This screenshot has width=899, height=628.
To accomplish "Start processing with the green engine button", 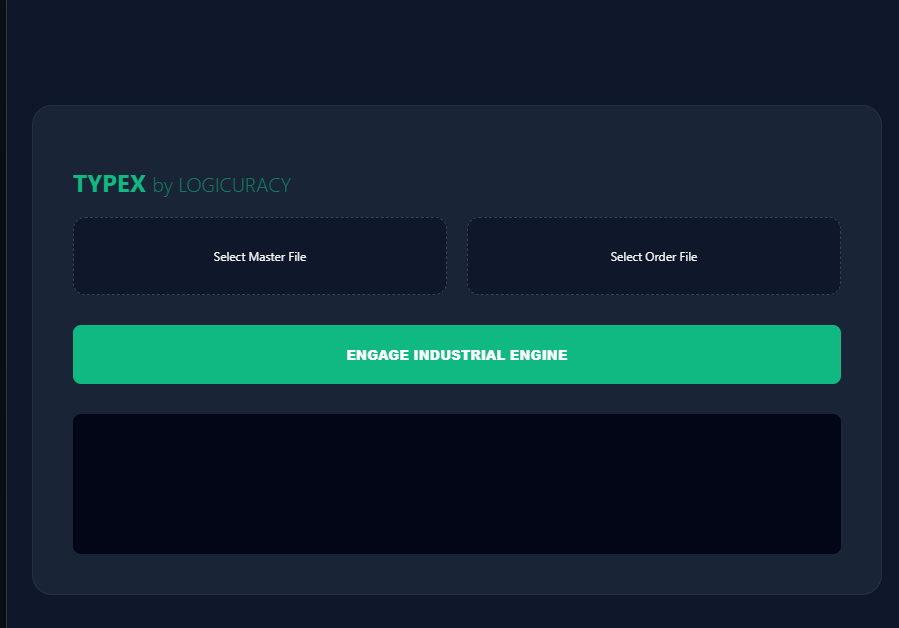I will pos(456,354).
